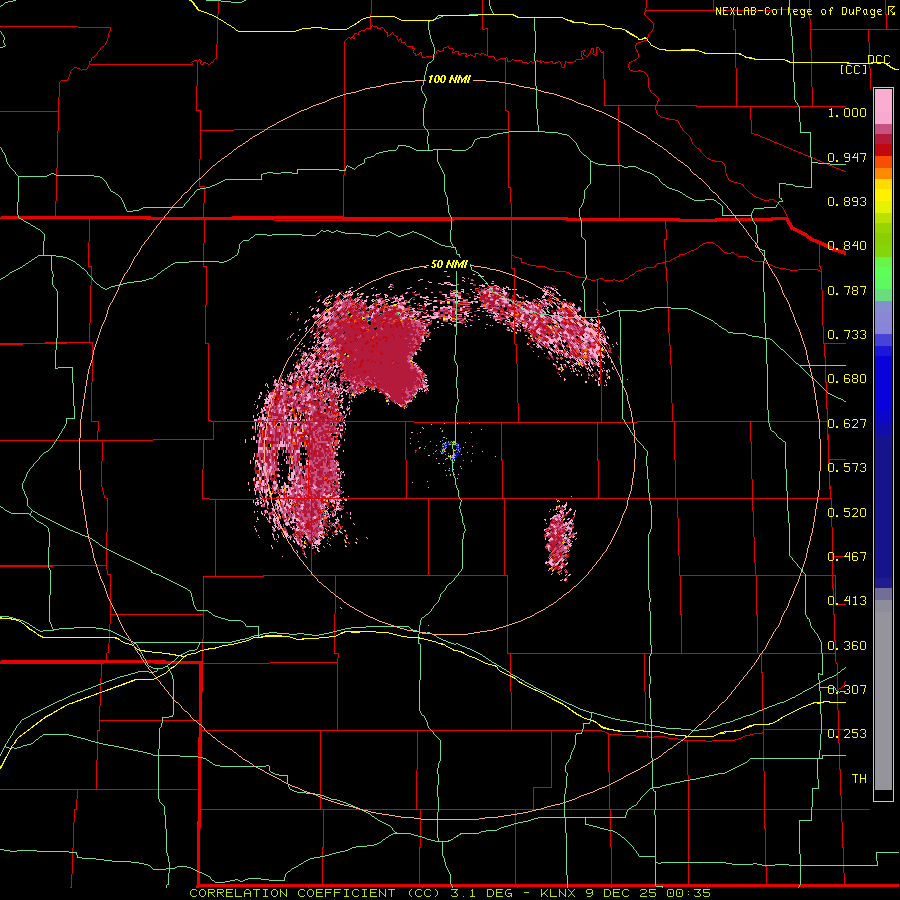The image size is (900, 900).
Task: Click the 0.520 color scale value
Action: (x=847, y=513)
